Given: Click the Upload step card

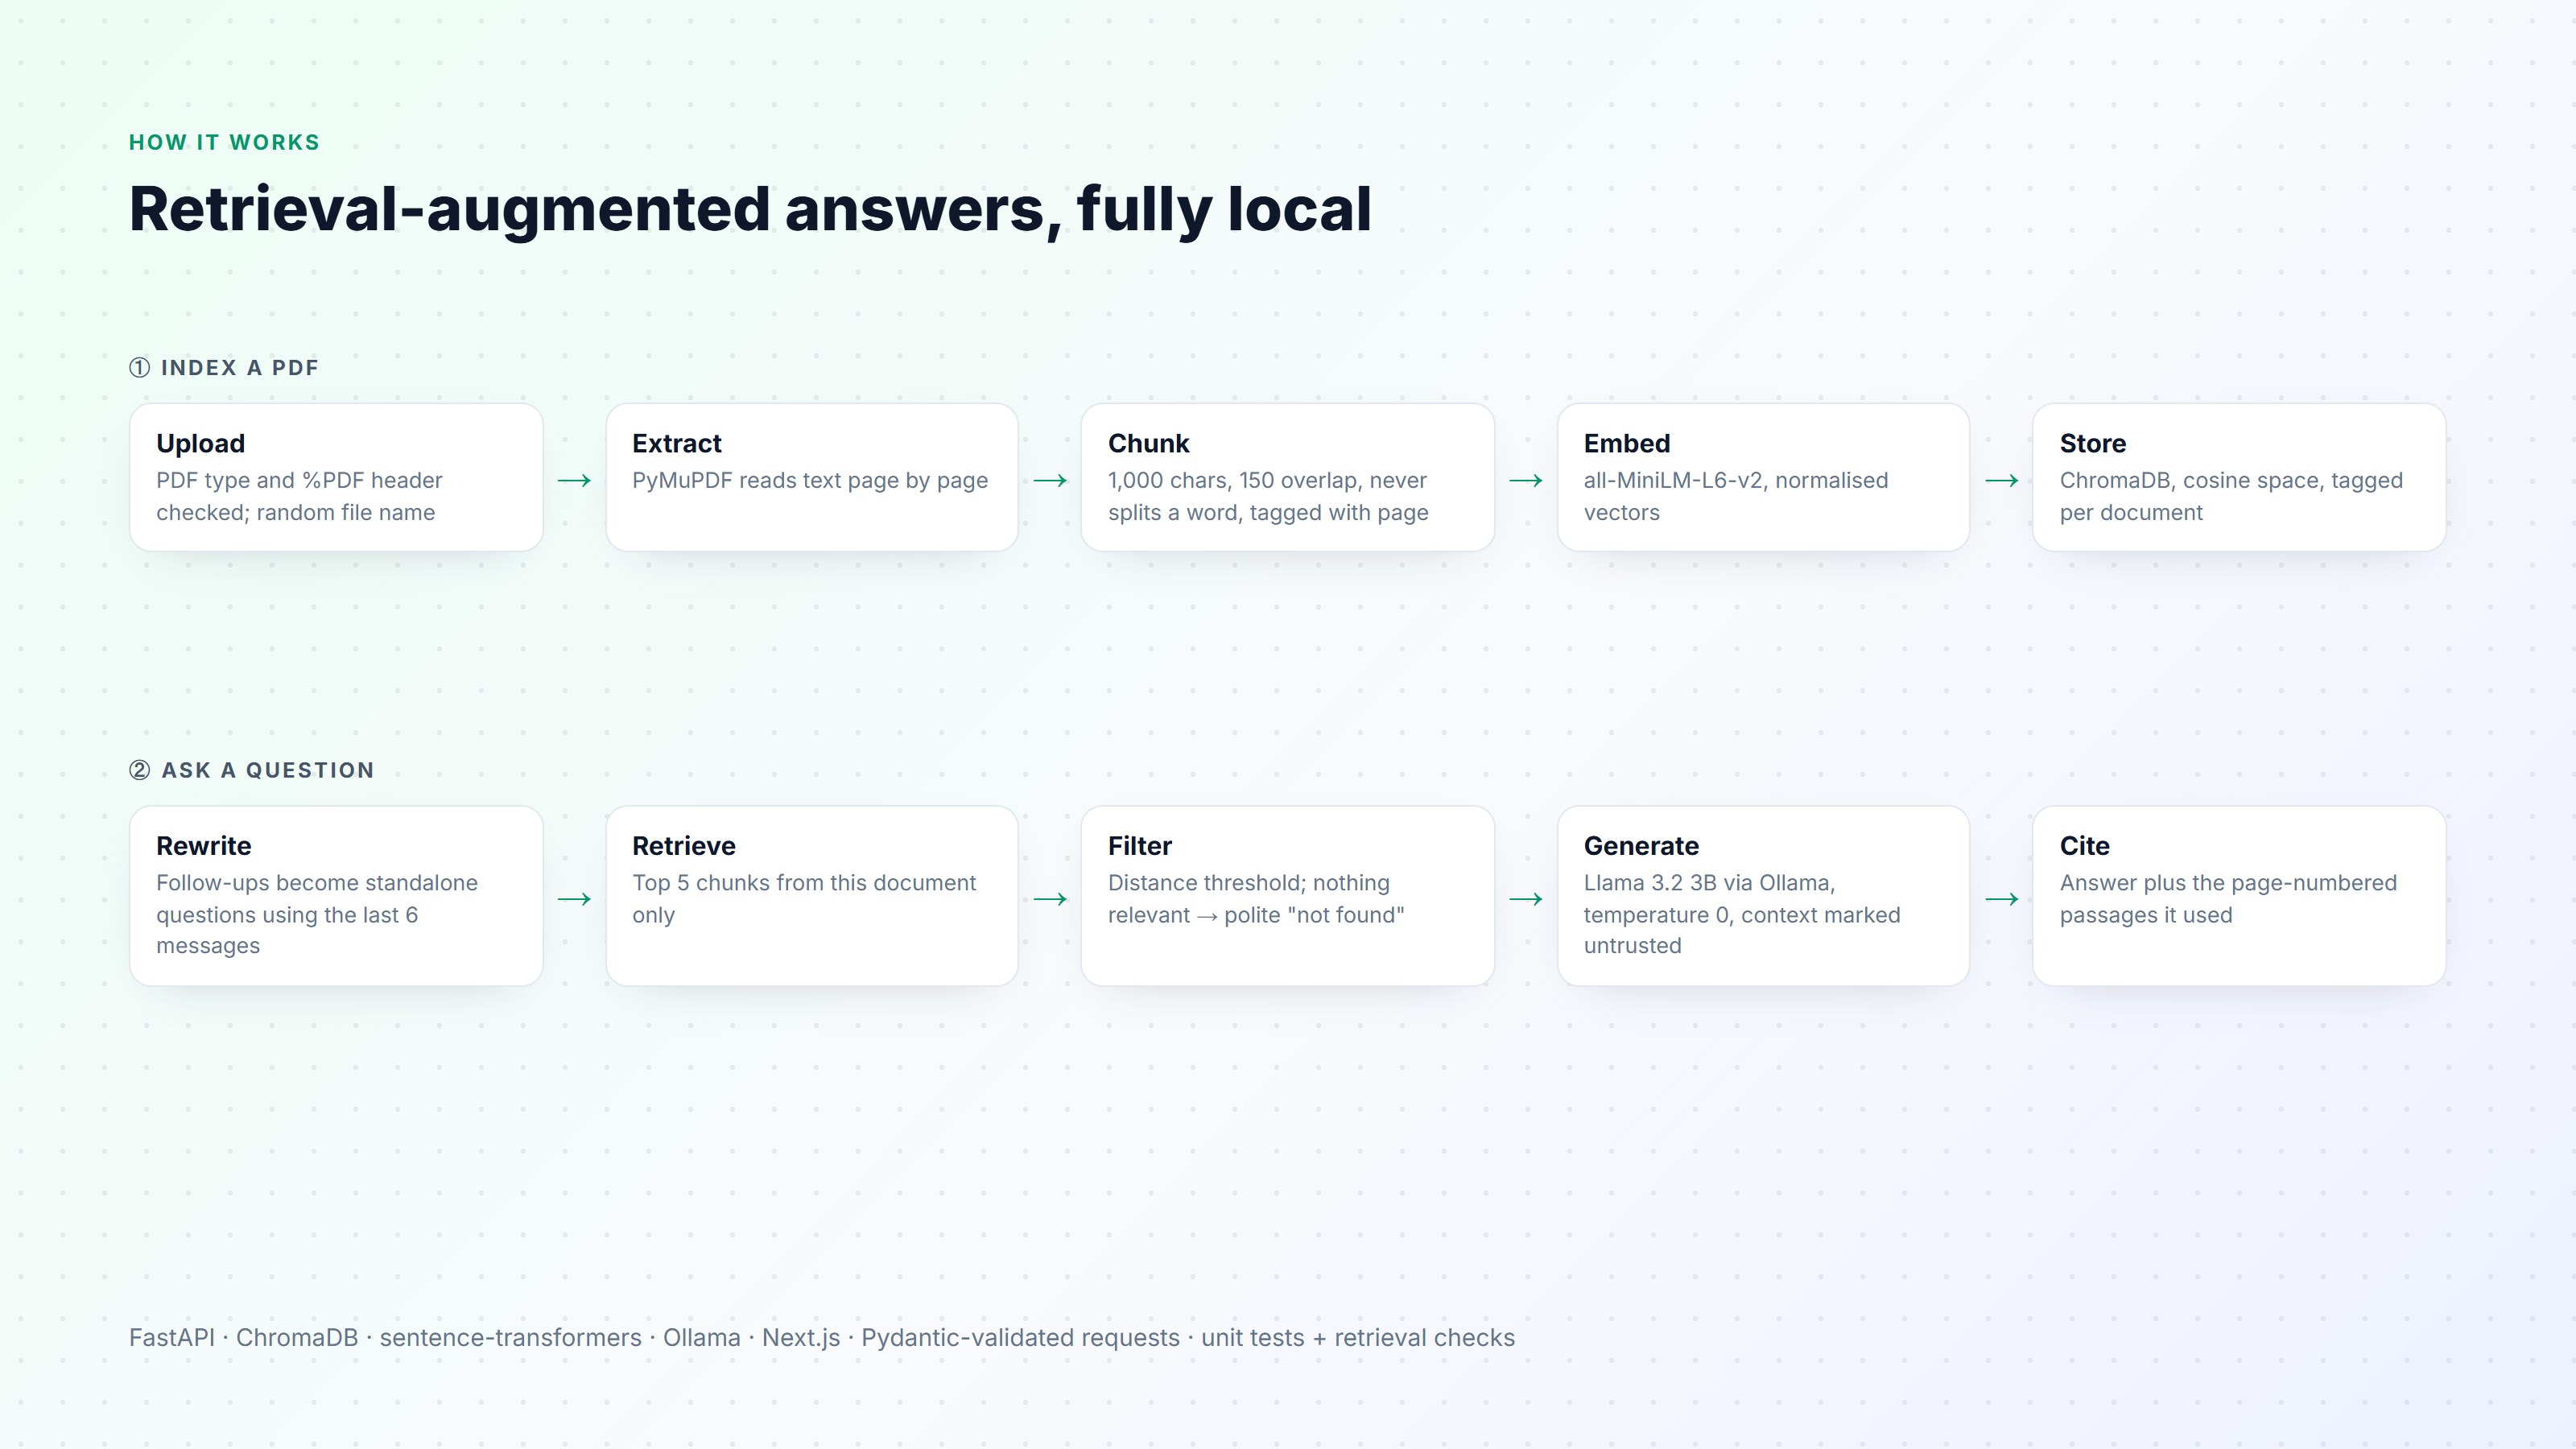Looking at the screenshot, I should (x=336, y=477).
